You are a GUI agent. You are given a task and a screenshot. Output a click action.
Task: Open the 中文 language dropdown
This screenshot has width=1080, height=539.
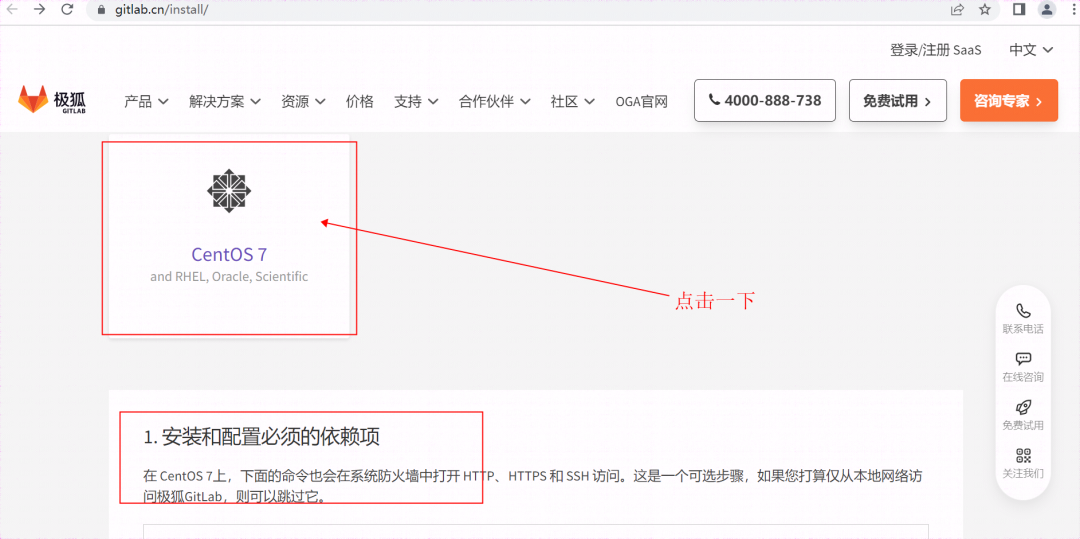pyautogui.click(x=1031, y=50)
